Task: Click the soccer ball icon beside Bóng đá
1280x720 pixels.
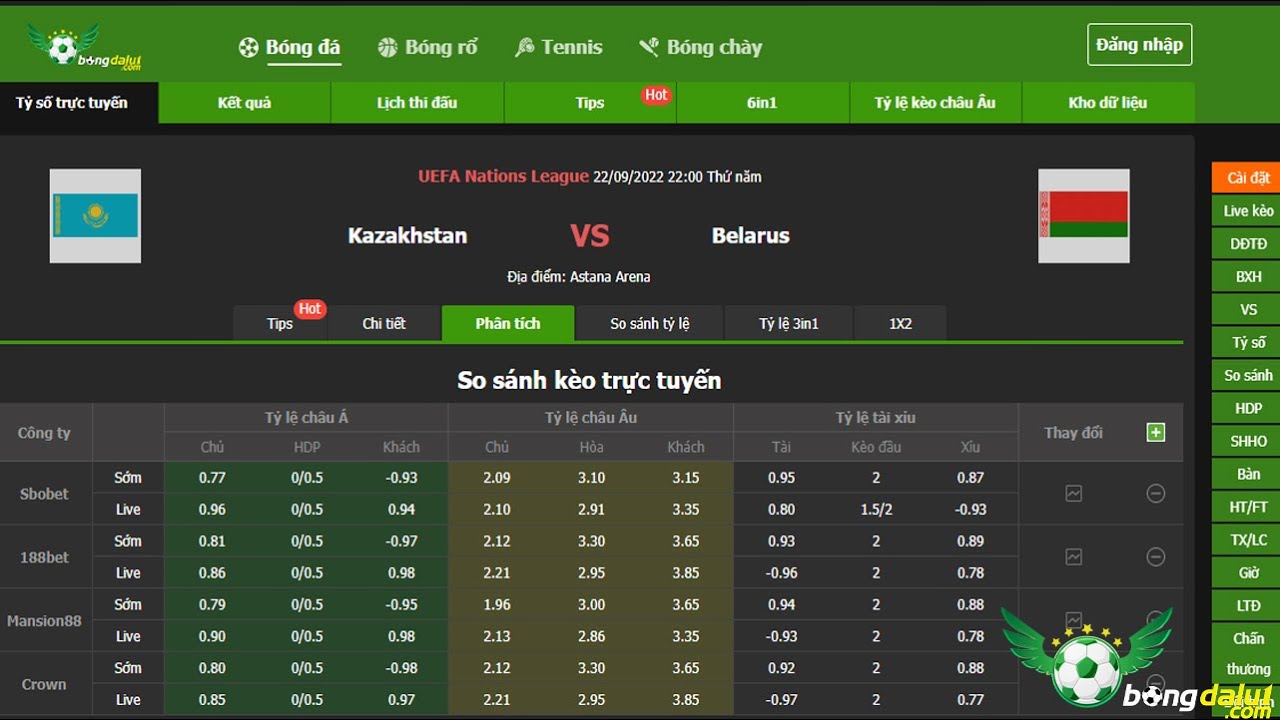Action: tap(248, 47)
